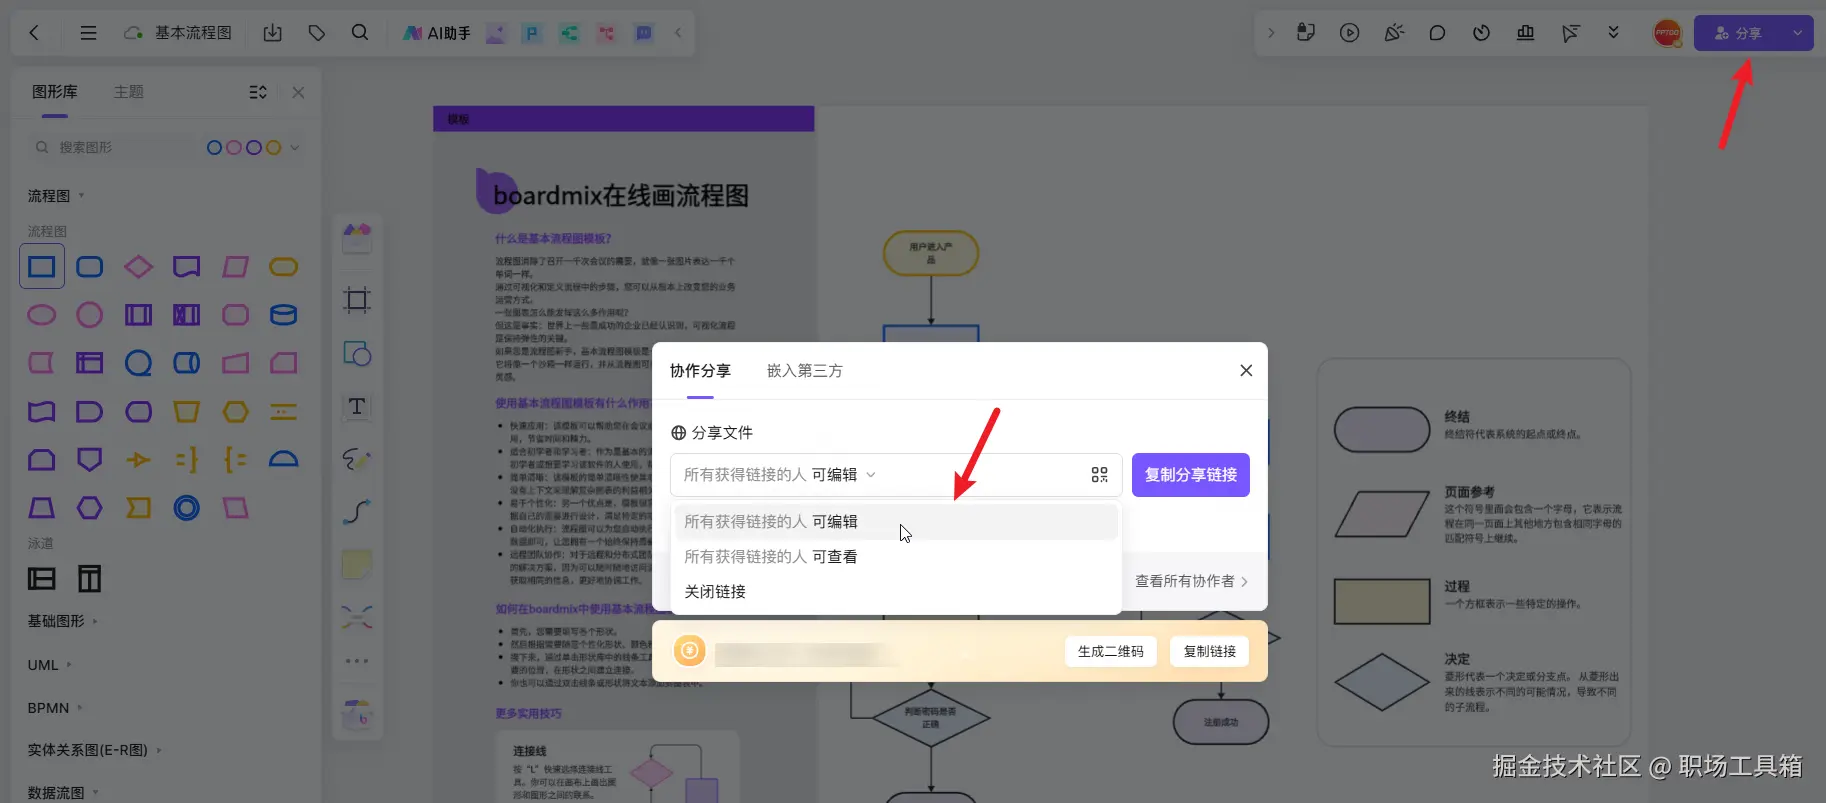The image size is (1826, 803).
Task: Click the back arrow in top bar
Action: (x=34, y=33)
